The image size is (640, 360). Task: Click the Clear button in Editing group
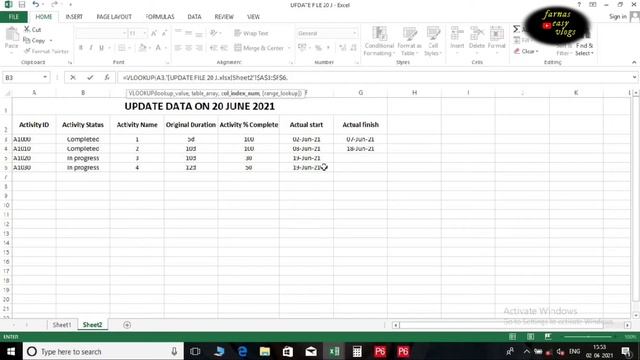tap(526, 51)
